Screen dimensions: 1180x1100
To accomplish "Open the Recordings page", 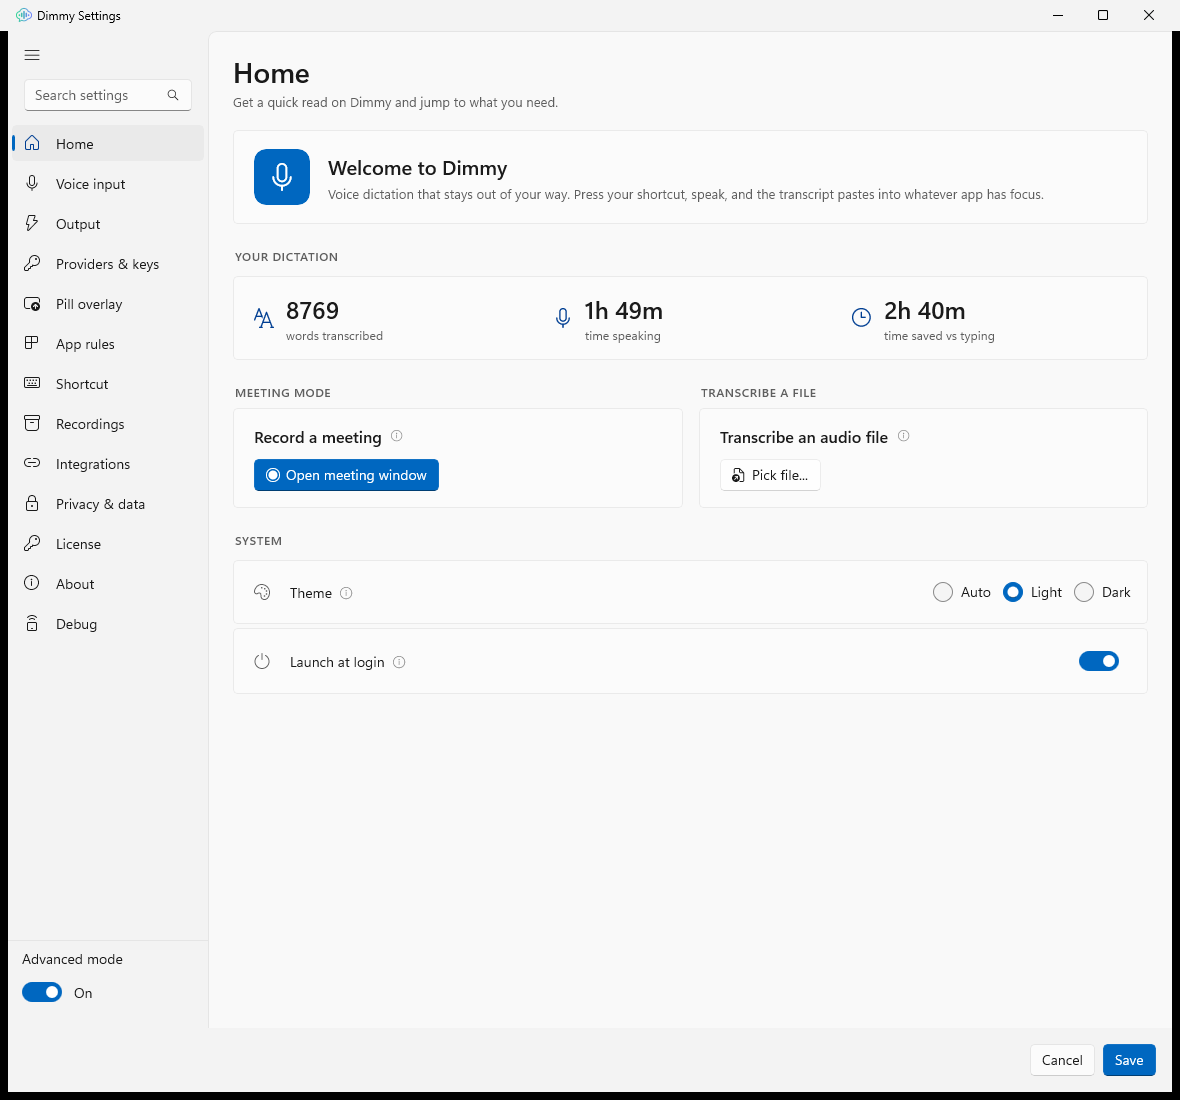I will point(108,424).
